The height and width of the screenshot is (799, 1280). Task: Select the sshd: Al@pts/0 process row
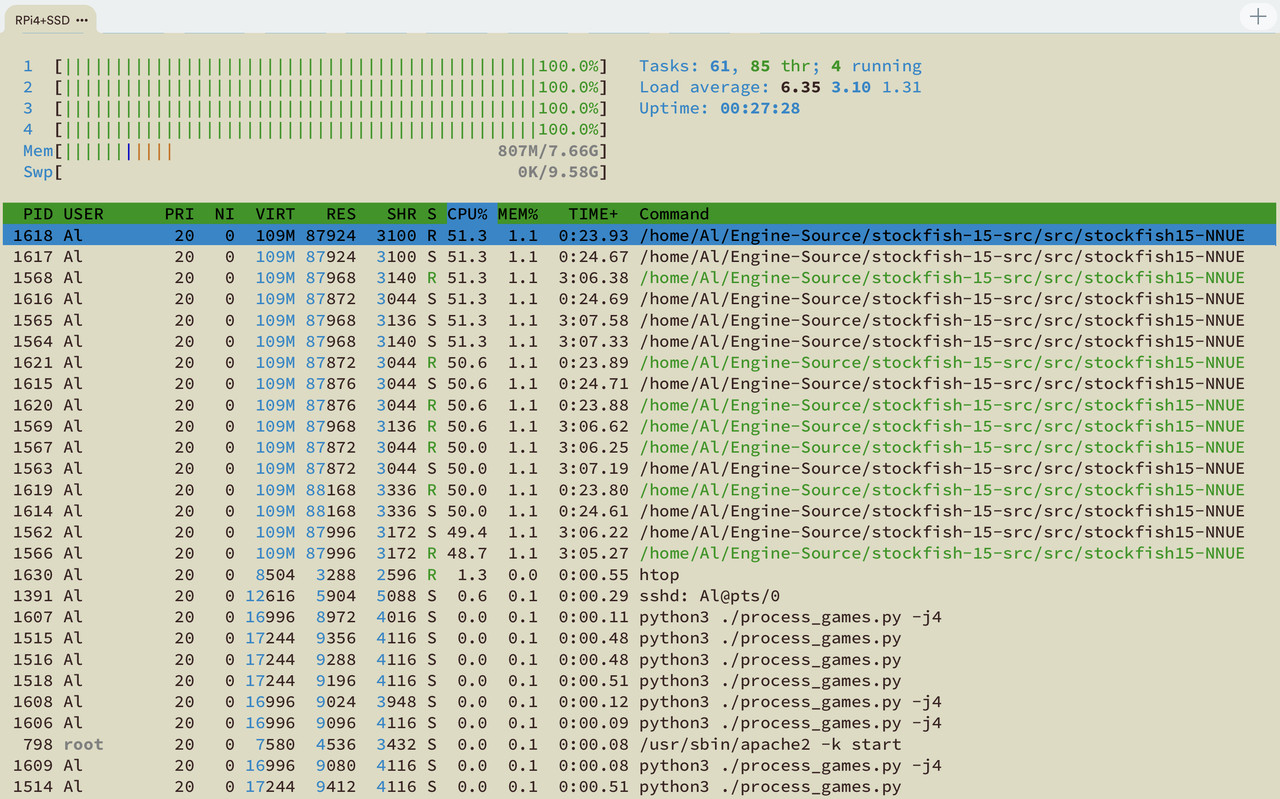point(640,596)
